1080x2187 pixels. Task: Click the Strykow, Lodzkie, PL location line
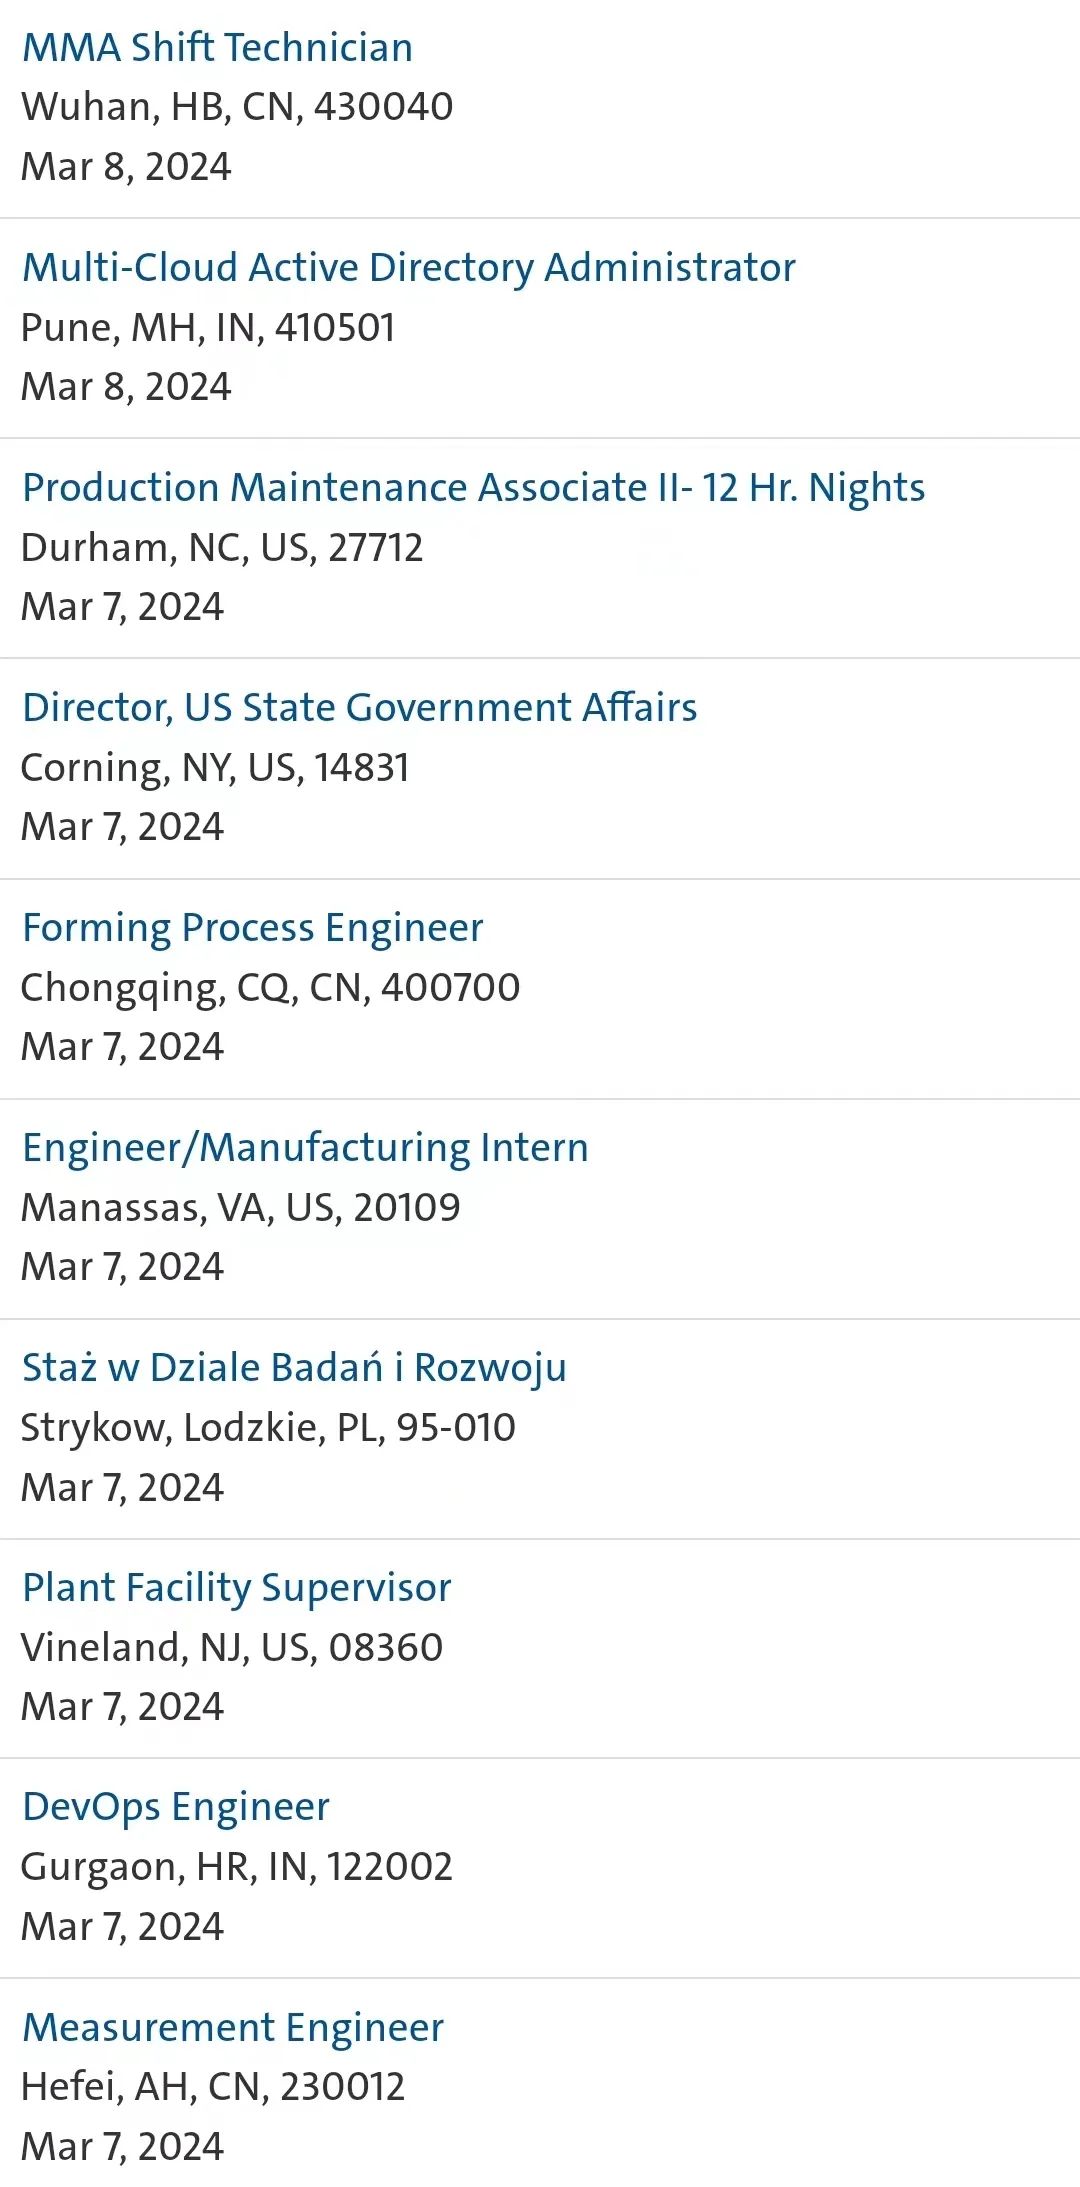(268, 1427)
